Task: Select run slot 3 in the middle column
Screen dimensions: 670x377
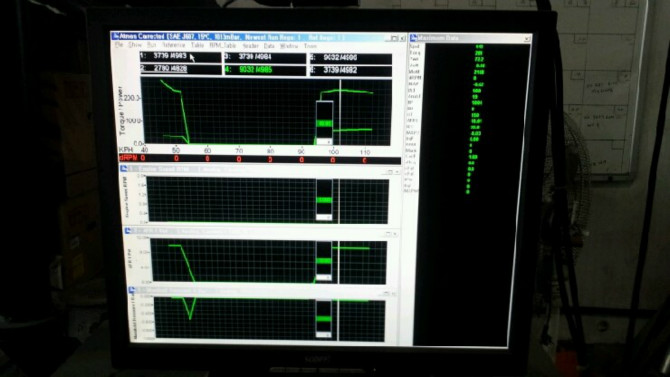Action: (265, 57)
